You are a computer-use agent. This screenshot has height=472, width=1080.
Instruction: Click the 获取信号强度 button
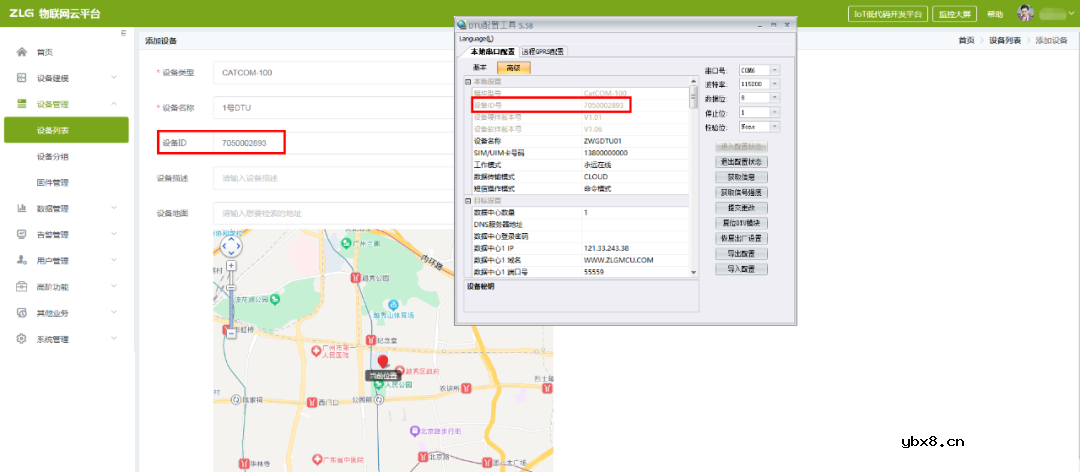[x=742, y=192]
